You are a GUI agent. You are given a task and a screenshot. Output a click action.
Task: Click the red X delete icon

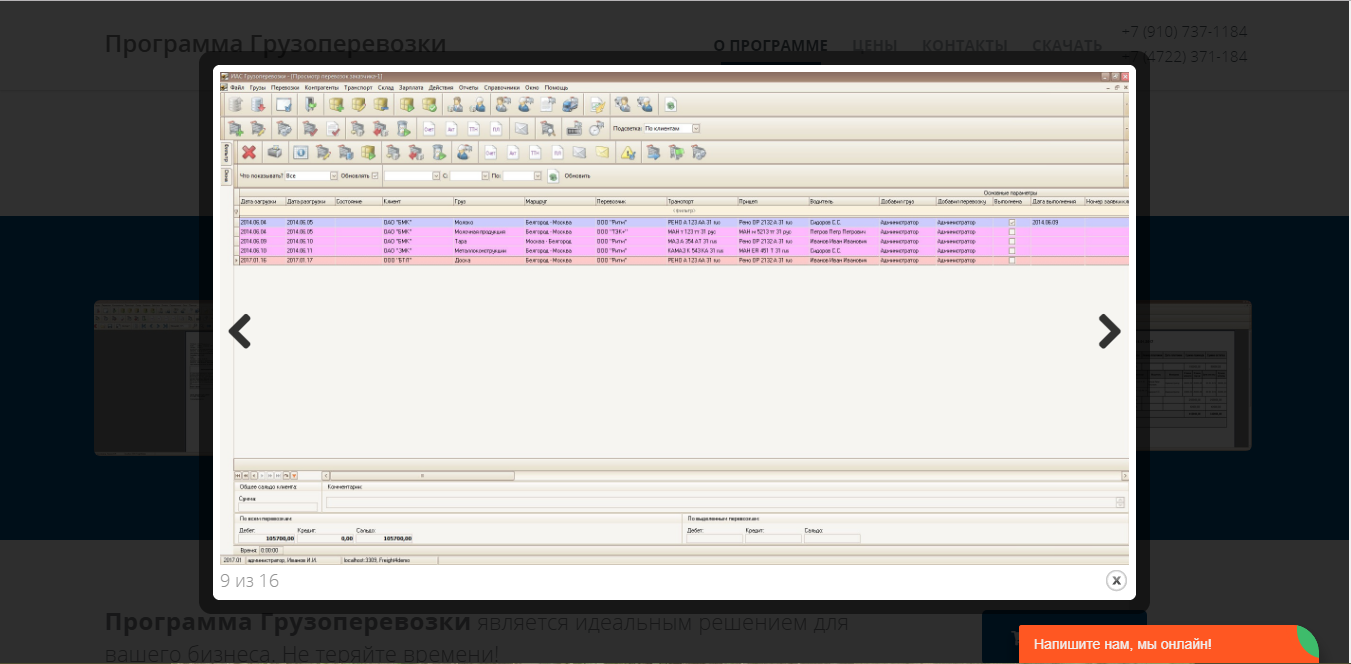249,152
